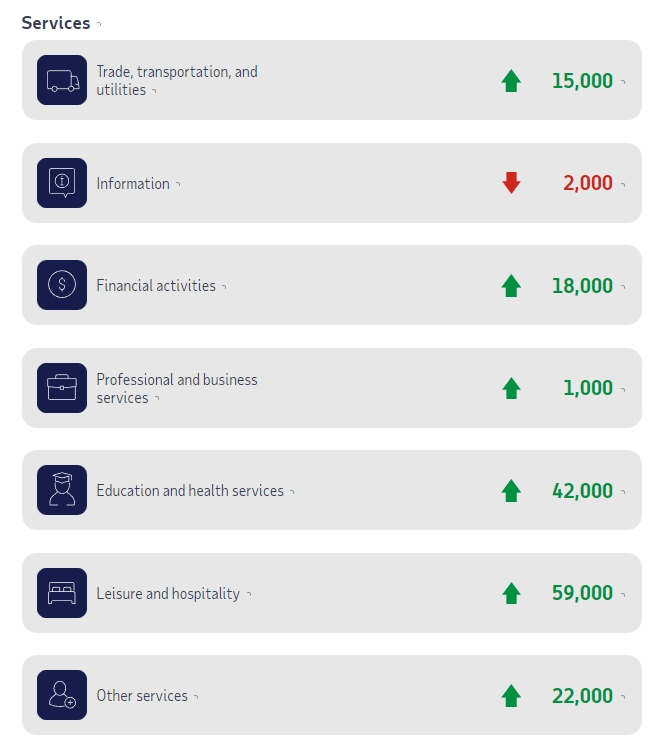
Task: Click the truck icon for Trade, transportation
Action: tap(62, 80)
